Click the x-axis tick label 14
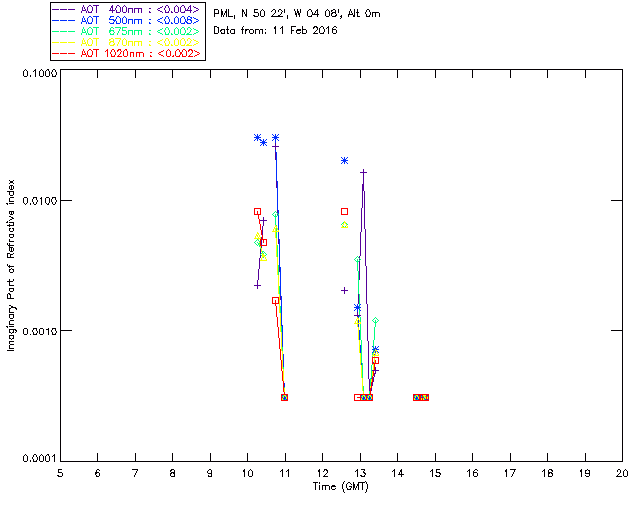Screen dimensions: 640x512 point(398,473)
